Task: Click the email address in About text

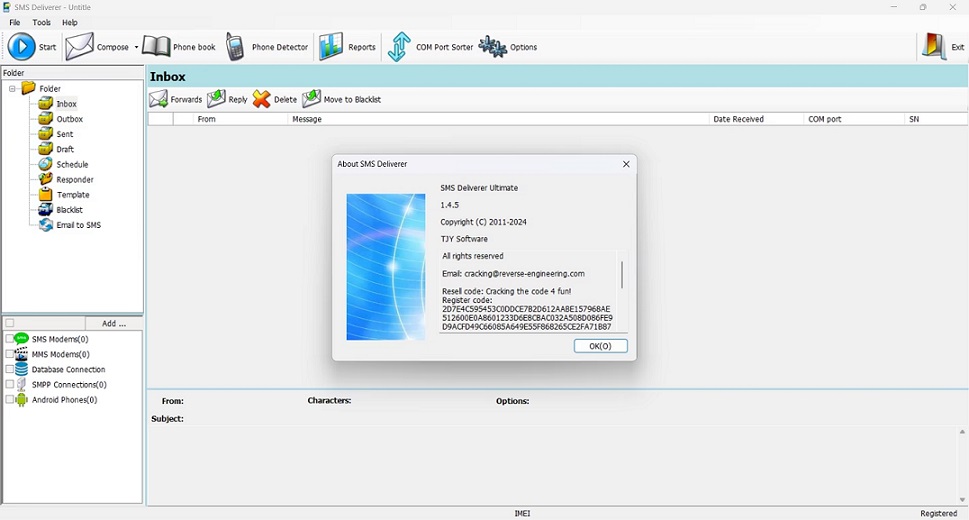Action: coord(524,273)
